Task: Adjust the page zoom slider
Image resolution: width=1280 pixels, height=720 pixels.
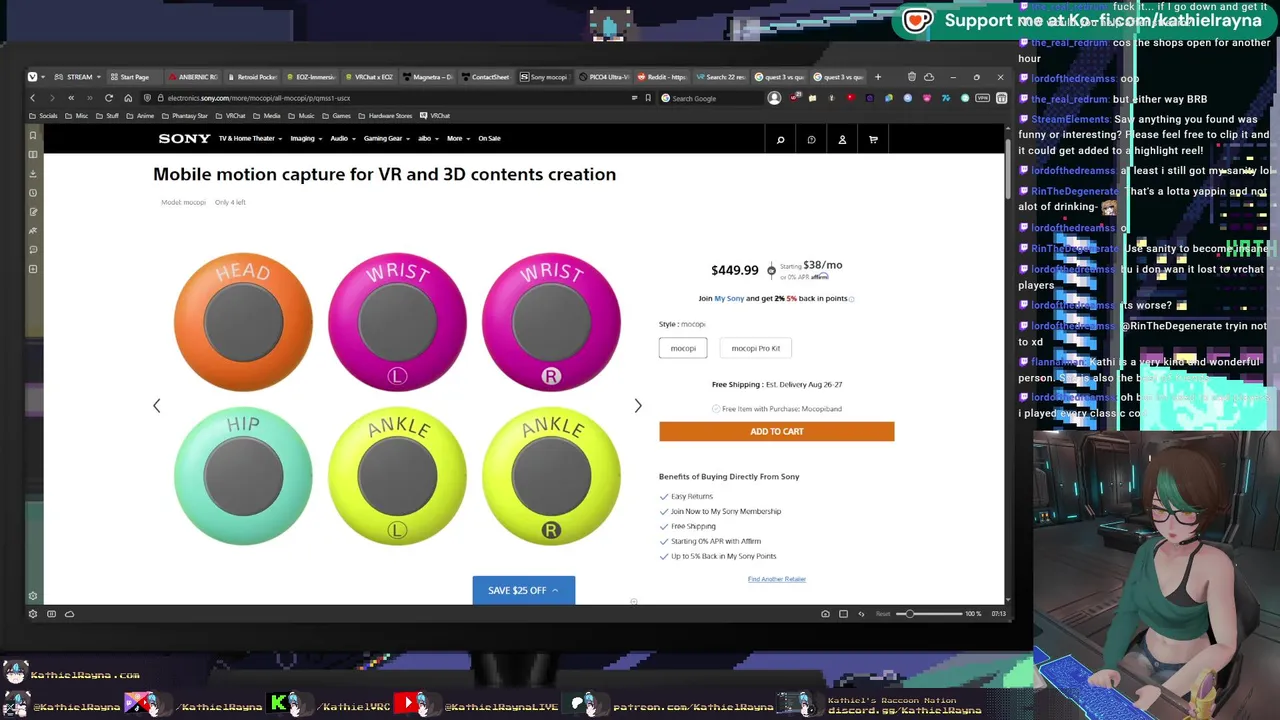Action: (x=930, y=614)
